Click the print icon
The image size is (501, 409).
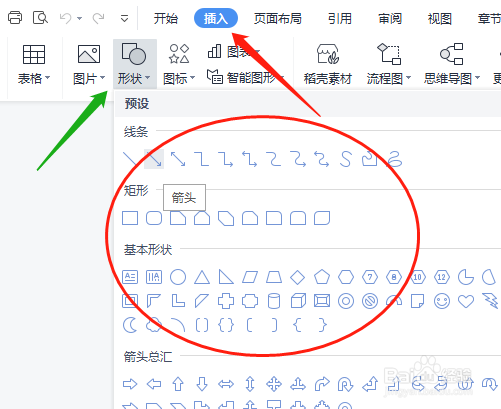[15, 18]
